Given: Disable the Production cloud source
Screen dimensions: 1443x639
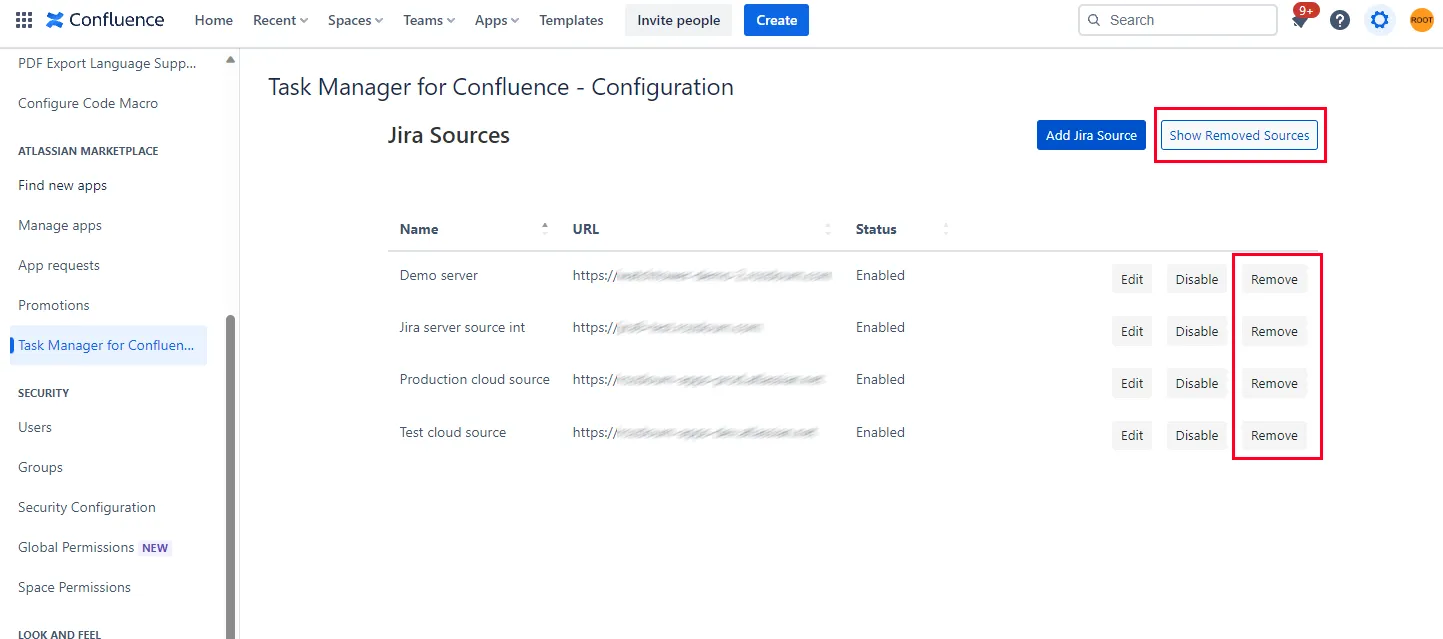Looking at the screenshot, I should tap(1197, 383).
